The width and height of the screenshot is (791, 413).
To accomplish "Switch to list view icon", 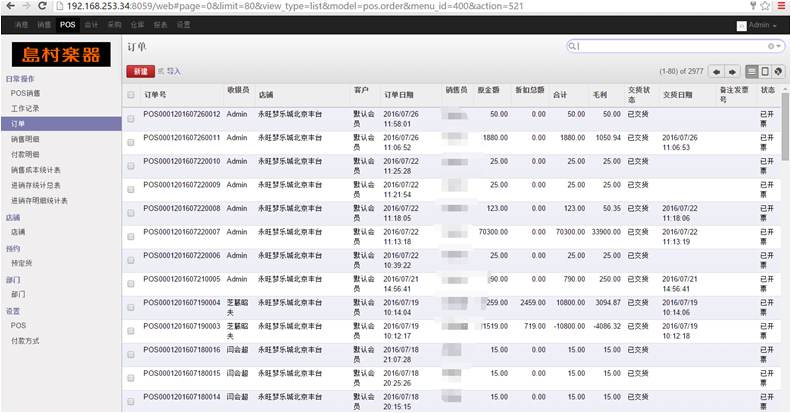I will pyautogui.click(x=752, y=72).
